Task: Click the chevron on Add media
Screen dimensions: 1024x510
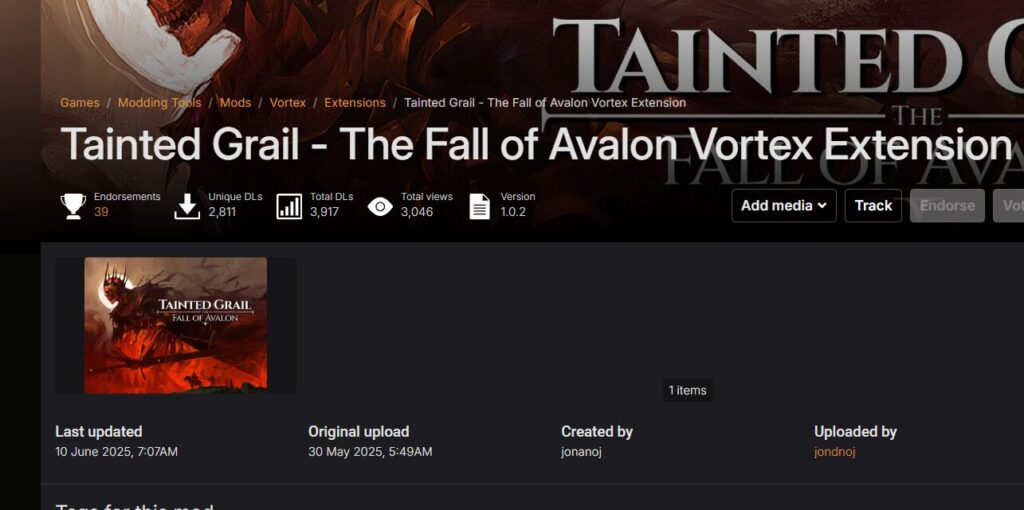Action: pyautogui.click(x=822, y=206)
